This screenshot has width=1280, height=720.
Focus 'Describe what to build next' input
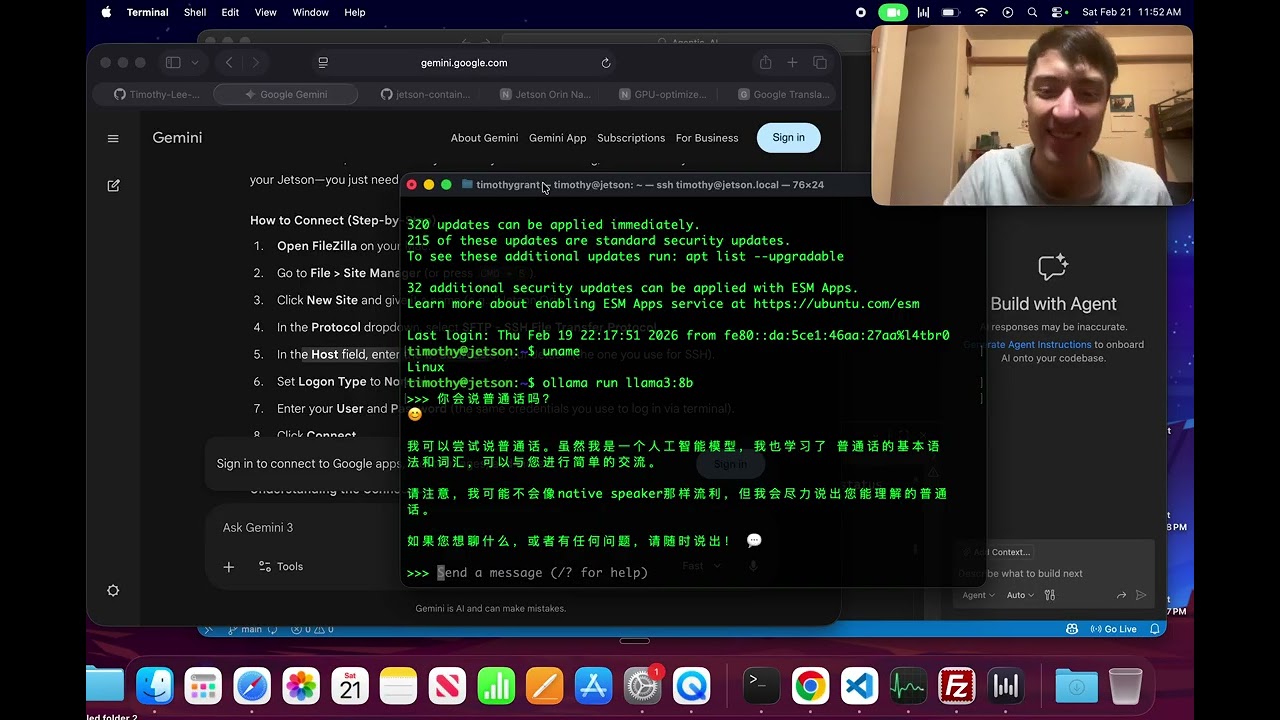(1055, 574)
